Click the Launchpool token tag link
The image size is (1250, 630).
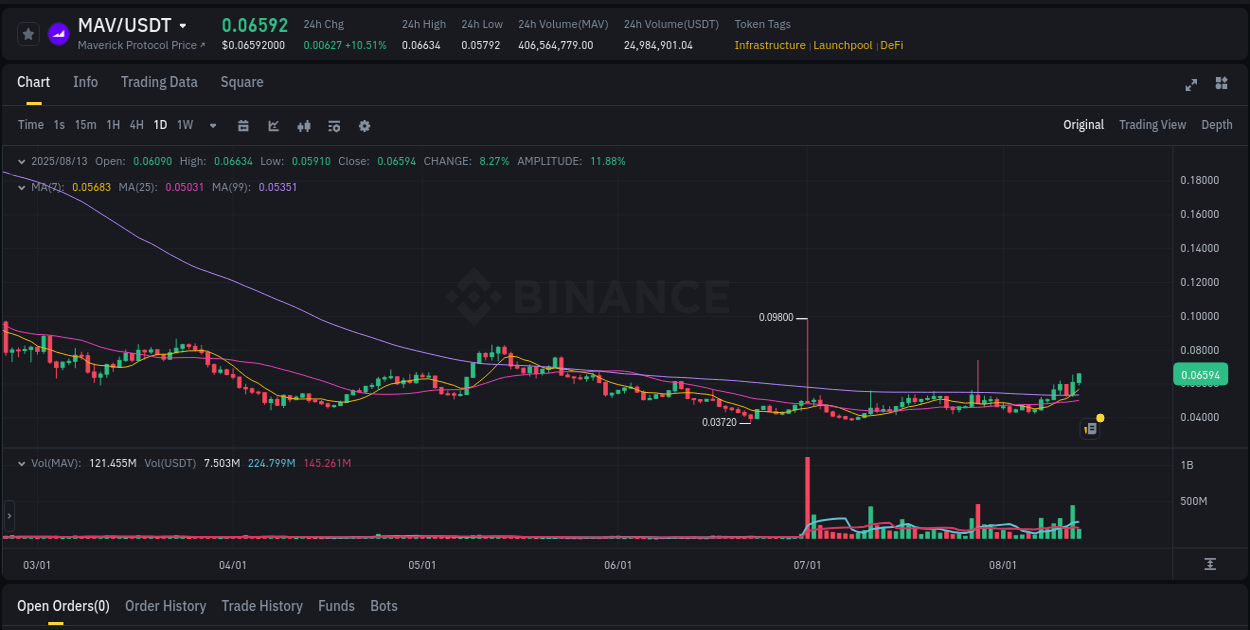pos(843,45)
